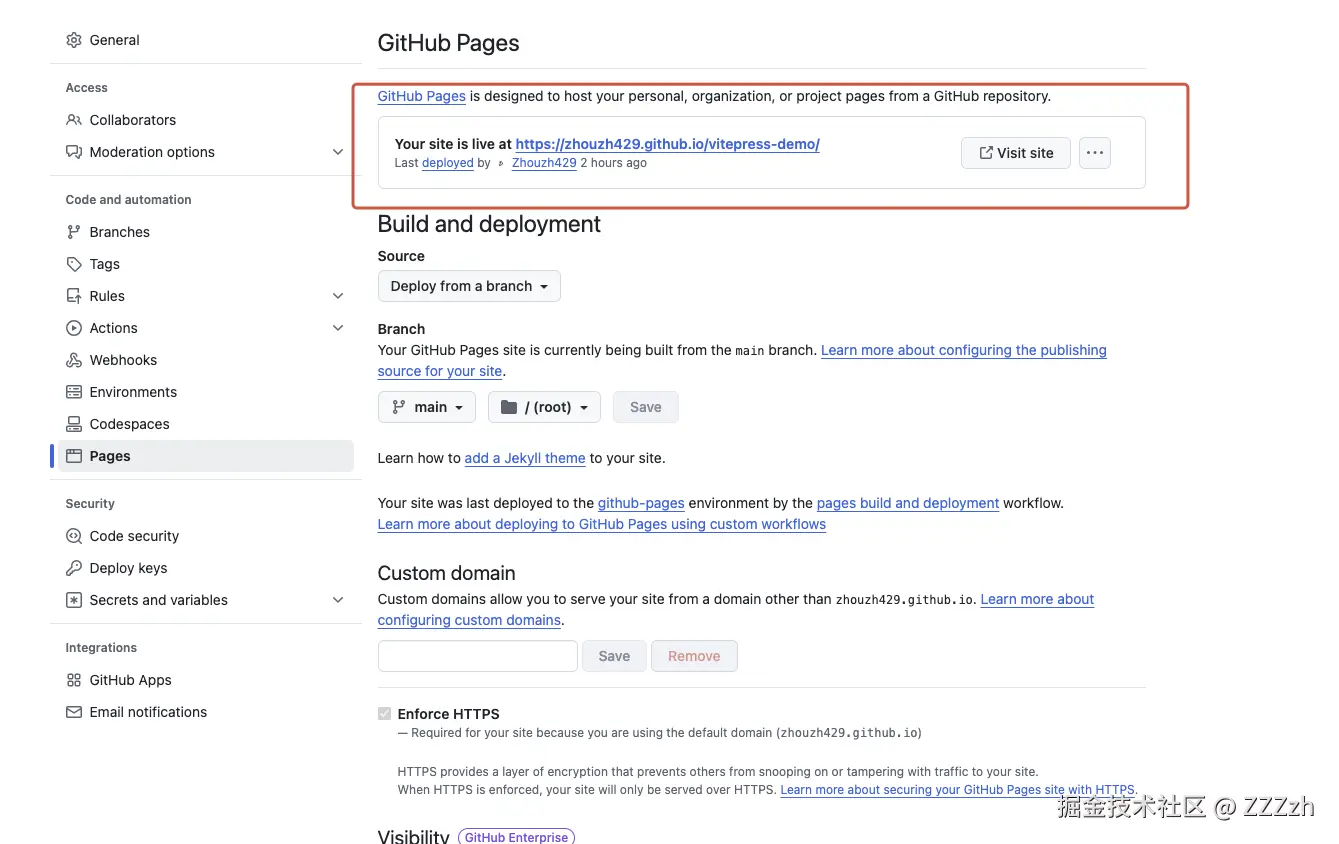
Task: Click the Deploy keys key icon
Action: click(74, 568)
